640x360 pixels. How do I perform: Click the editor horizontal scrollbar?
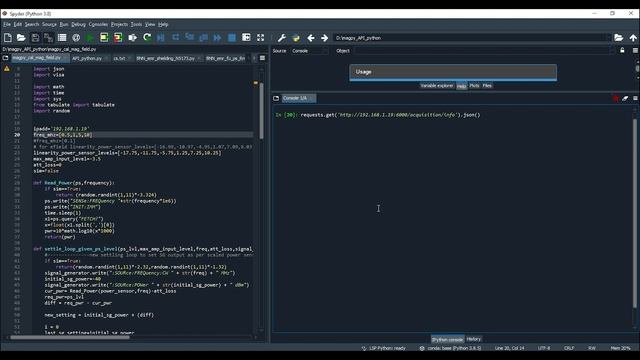[70, 337]
